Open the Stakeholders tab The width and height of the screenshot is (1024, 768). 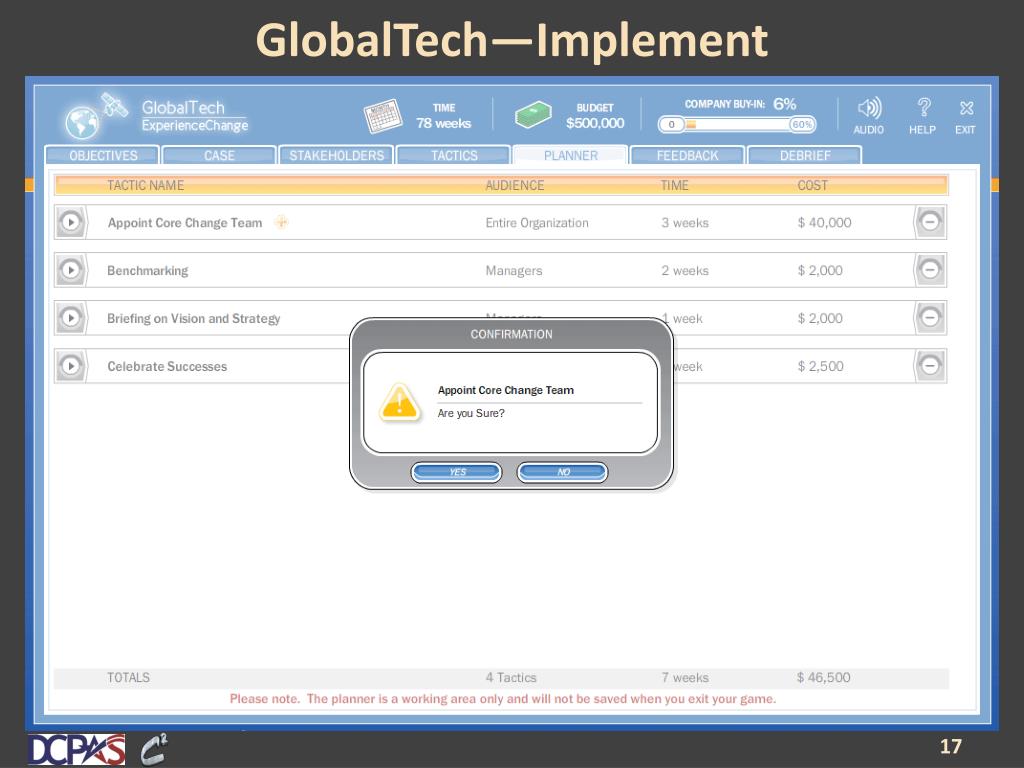(336, 155)
